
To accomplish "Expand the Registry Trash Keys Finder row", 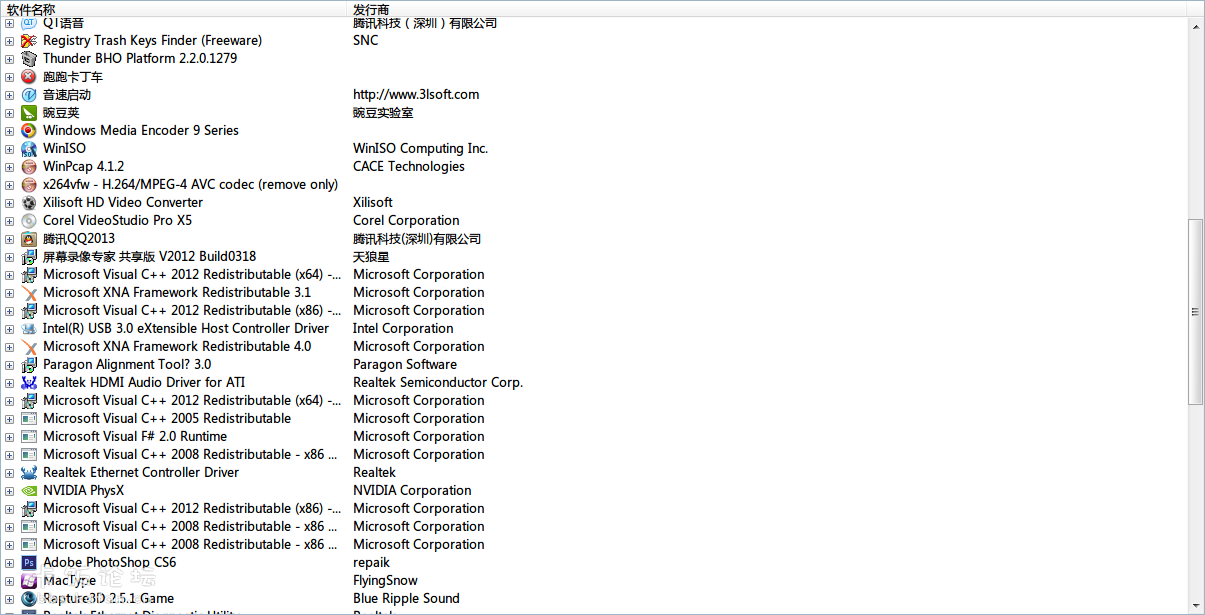I will (10, 41).
